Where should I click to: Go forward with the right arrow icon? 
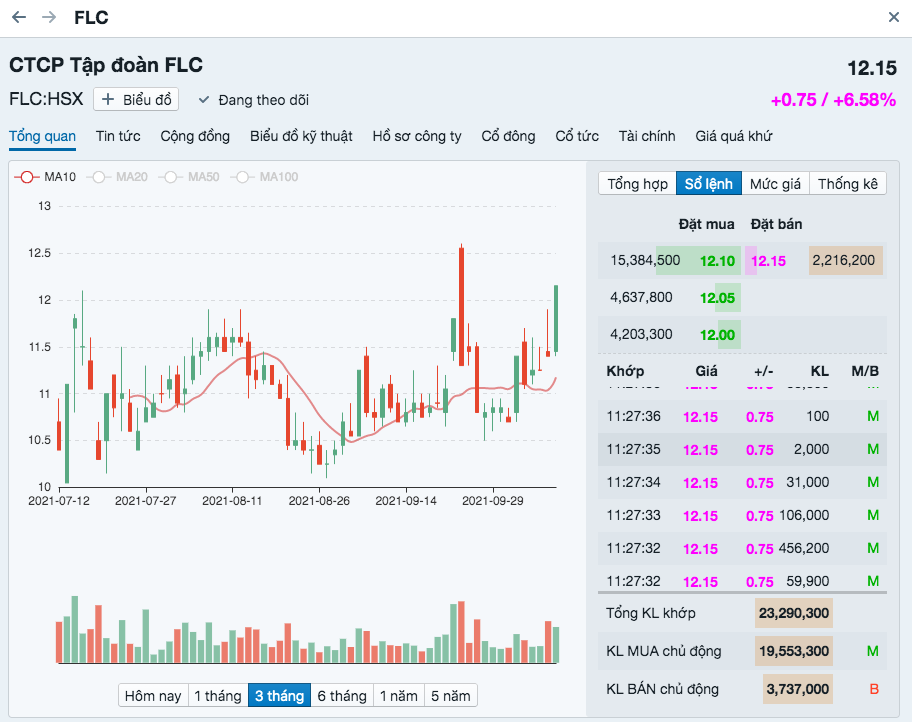[x=49, y=17]
